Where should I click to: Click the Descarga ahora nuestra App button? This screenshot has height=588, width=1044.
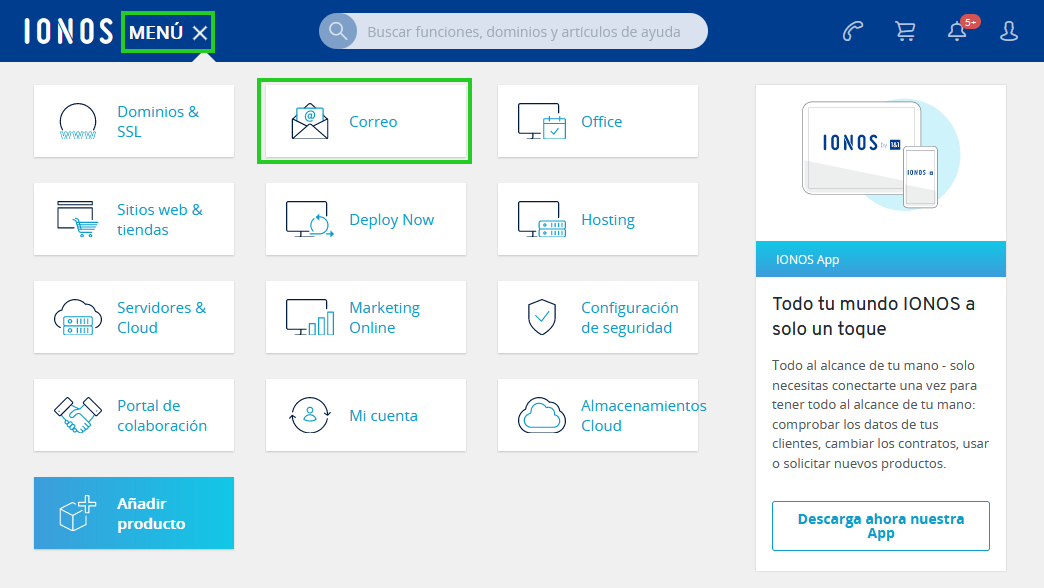point(880,526)
